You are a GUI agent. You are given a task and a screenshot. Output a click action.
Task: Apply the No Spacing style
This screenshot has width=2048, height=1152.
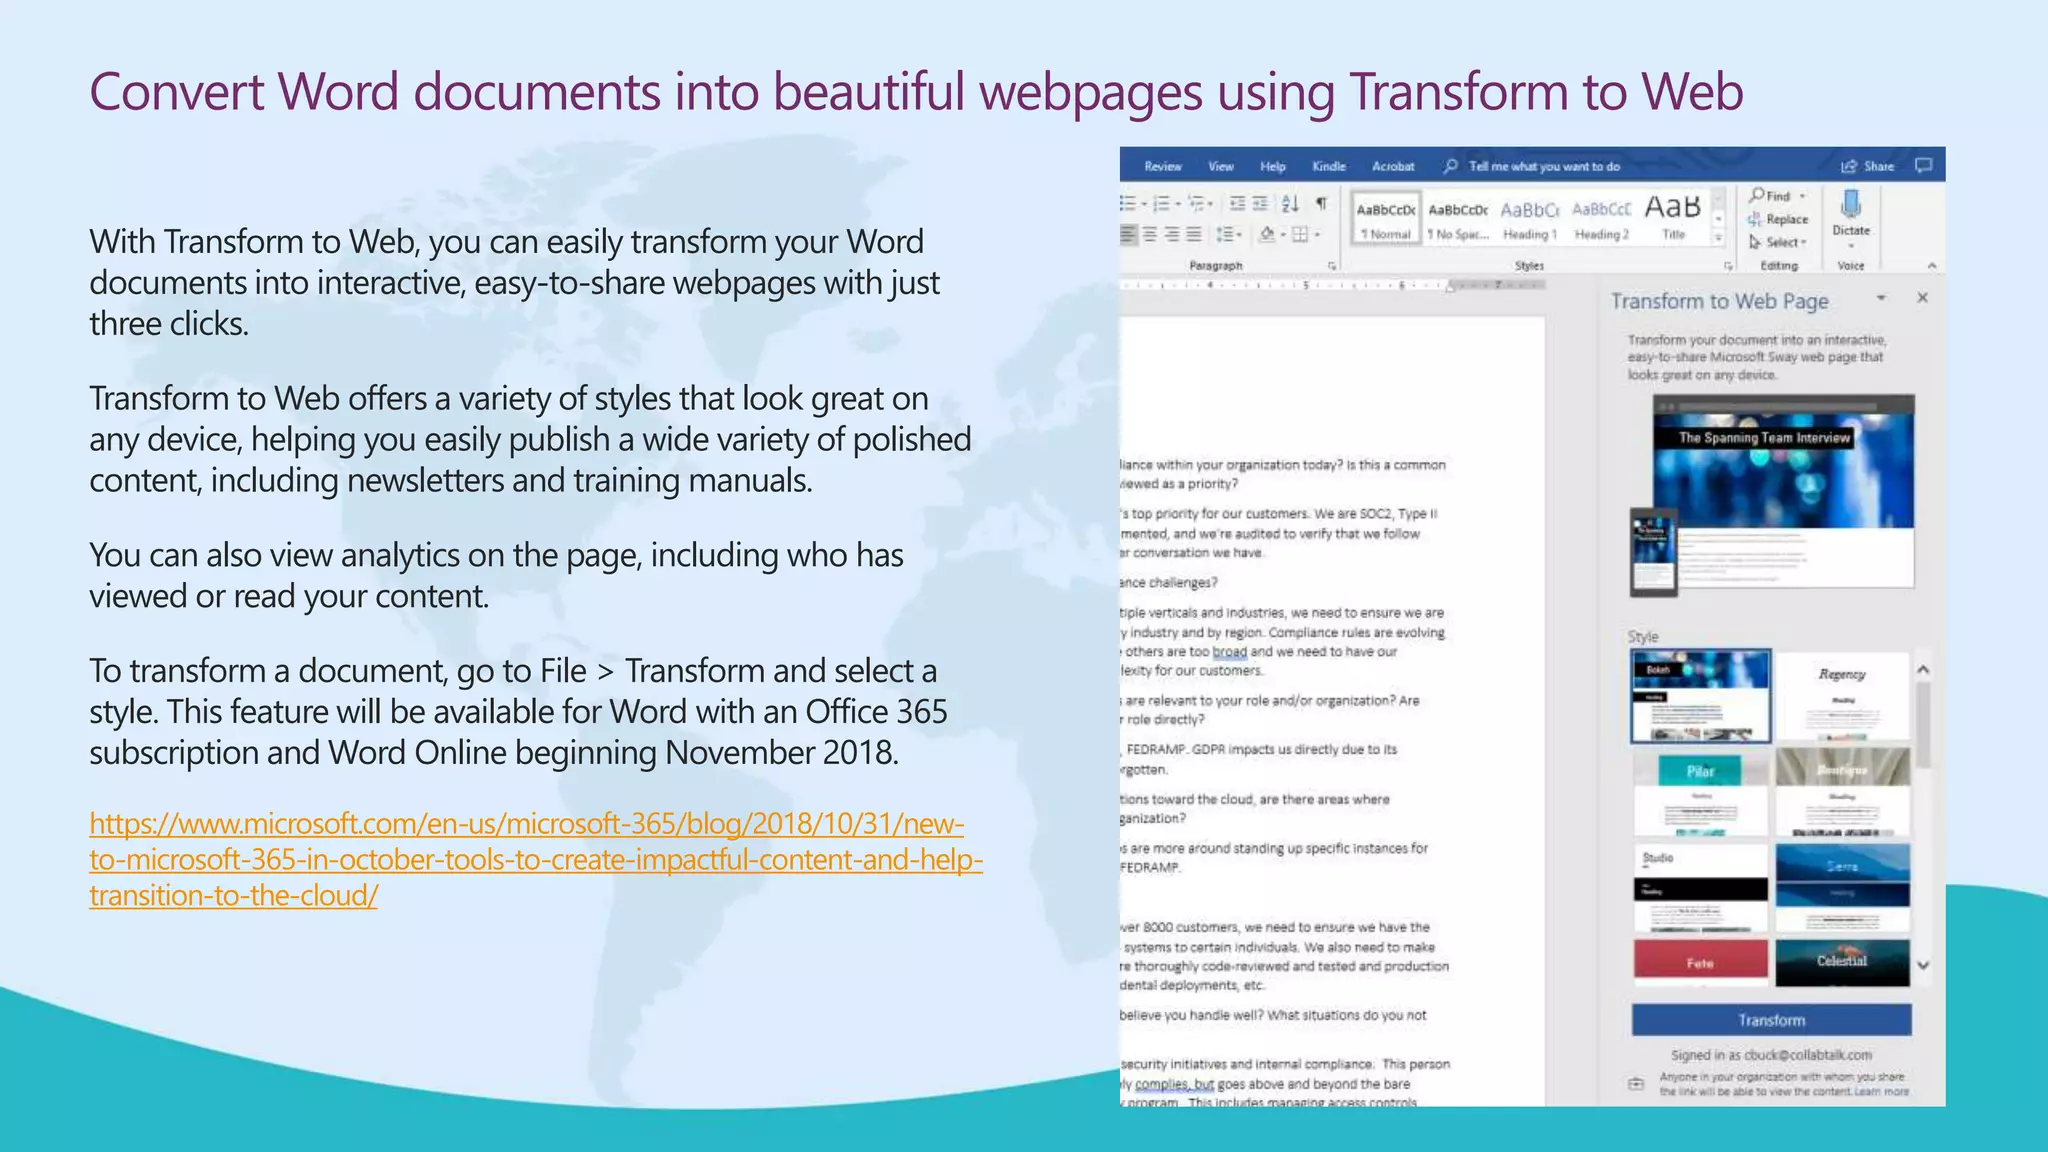(x=1458, y=218)
